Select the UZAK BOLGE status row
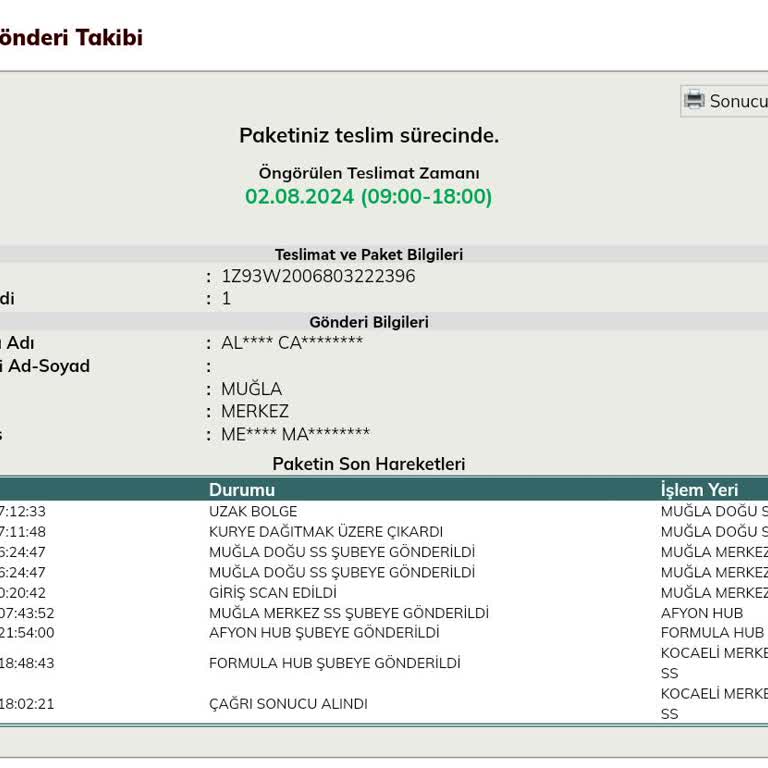Screen dimensions: 768x768 pyautogui.click(x=253, y=511)
